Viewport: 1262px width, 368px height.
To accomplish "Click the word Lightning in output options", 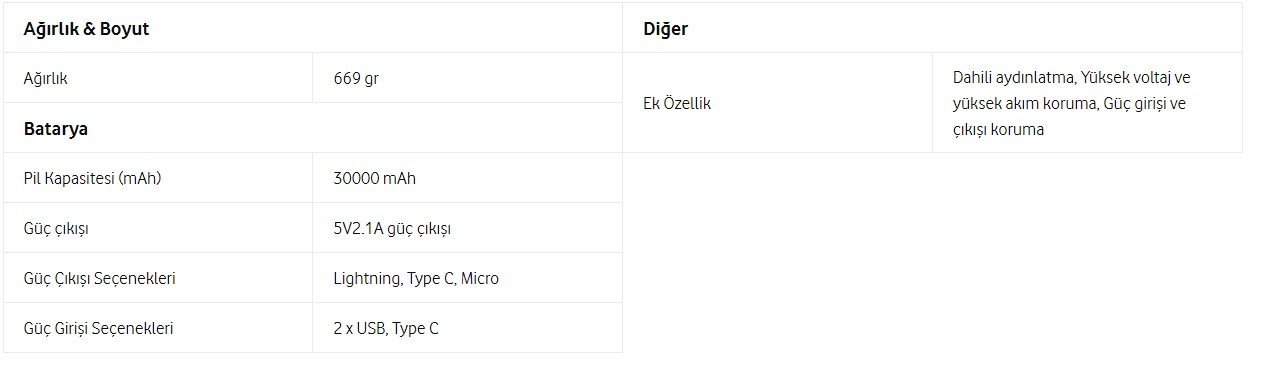I will point(366,278).
